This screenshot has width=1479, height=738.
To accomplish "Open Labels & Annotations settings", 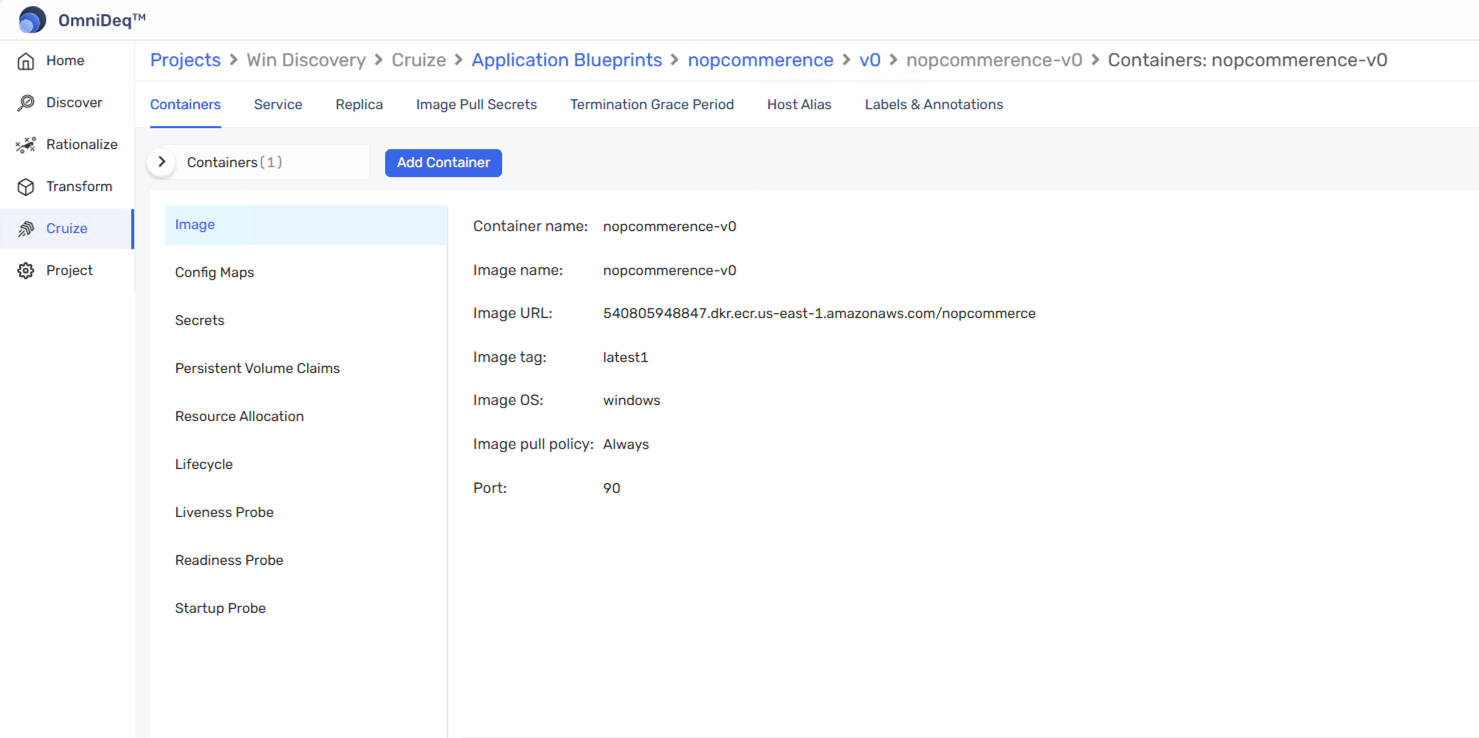I will 933,104.
